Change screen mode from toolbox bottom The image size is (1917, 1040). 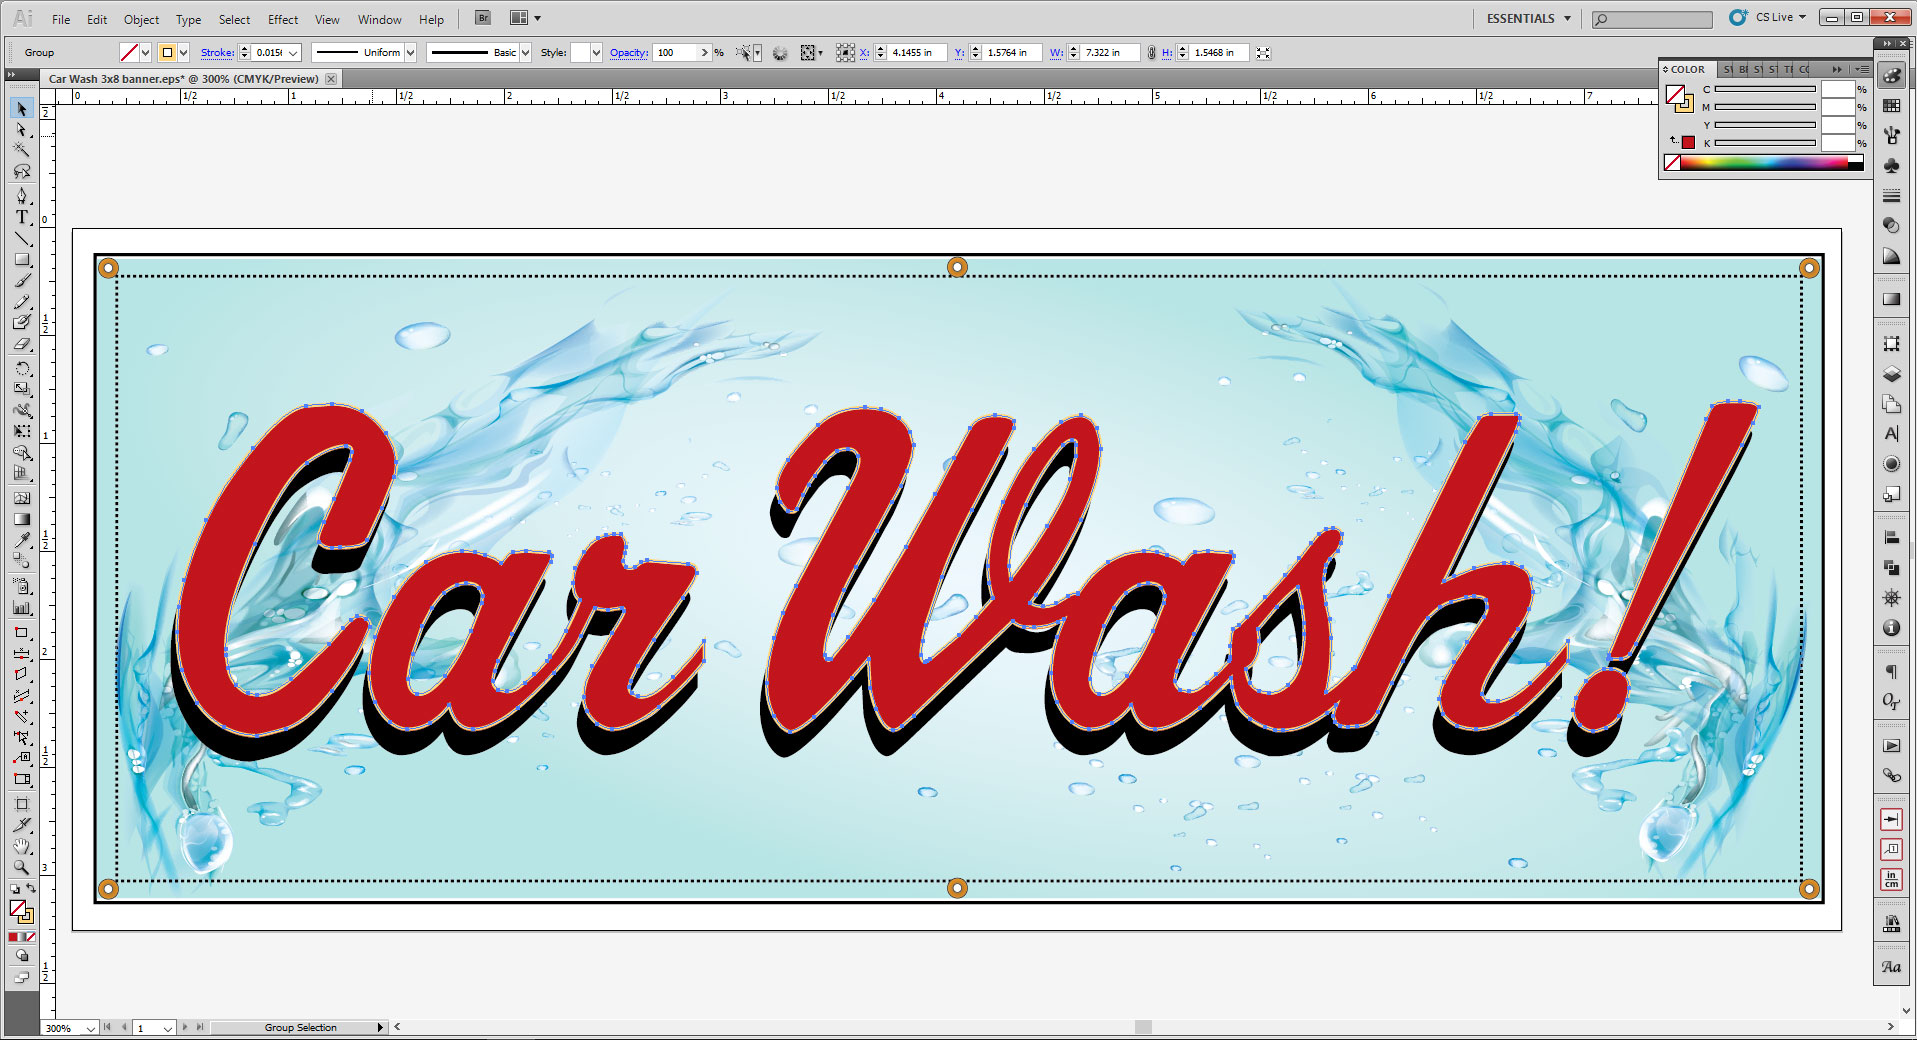tap(22, 977)
